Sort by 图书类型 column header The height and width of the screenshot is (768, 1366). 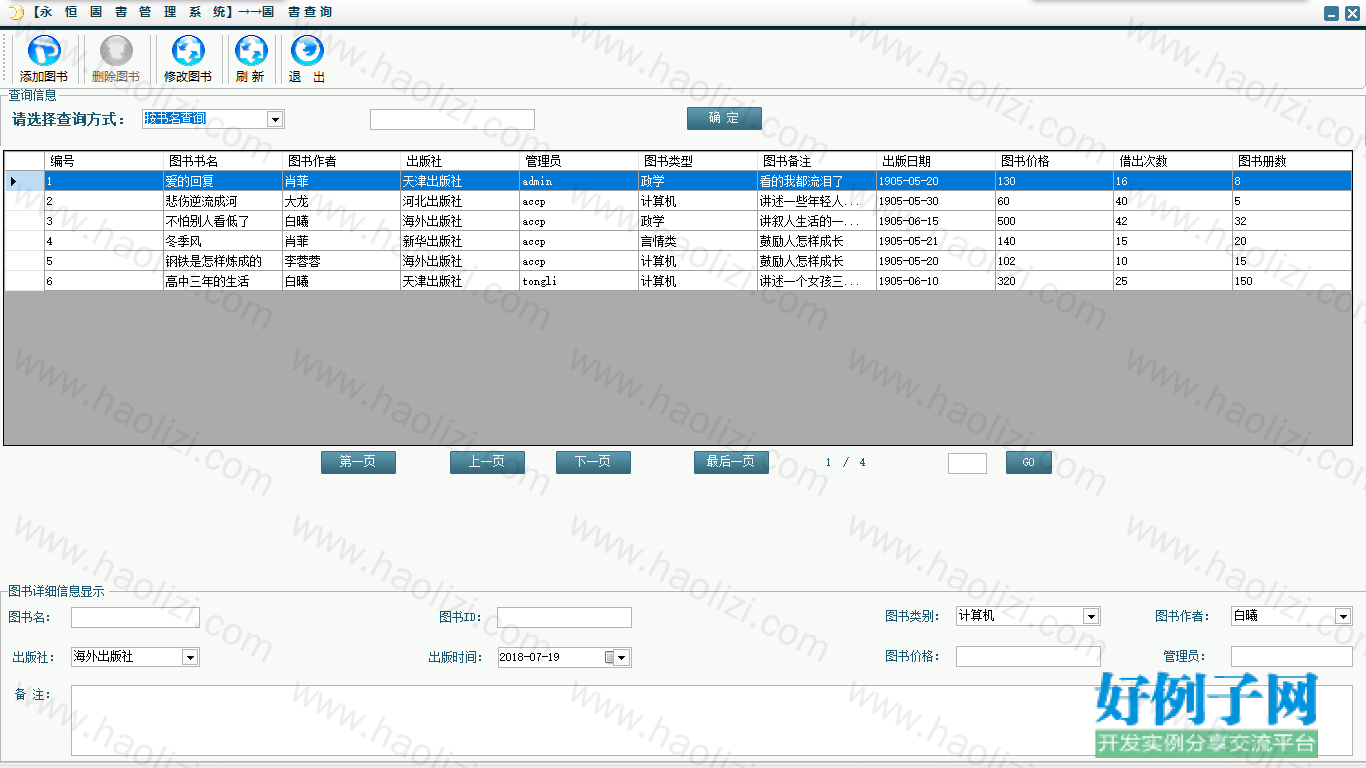(x=699, y=161)
